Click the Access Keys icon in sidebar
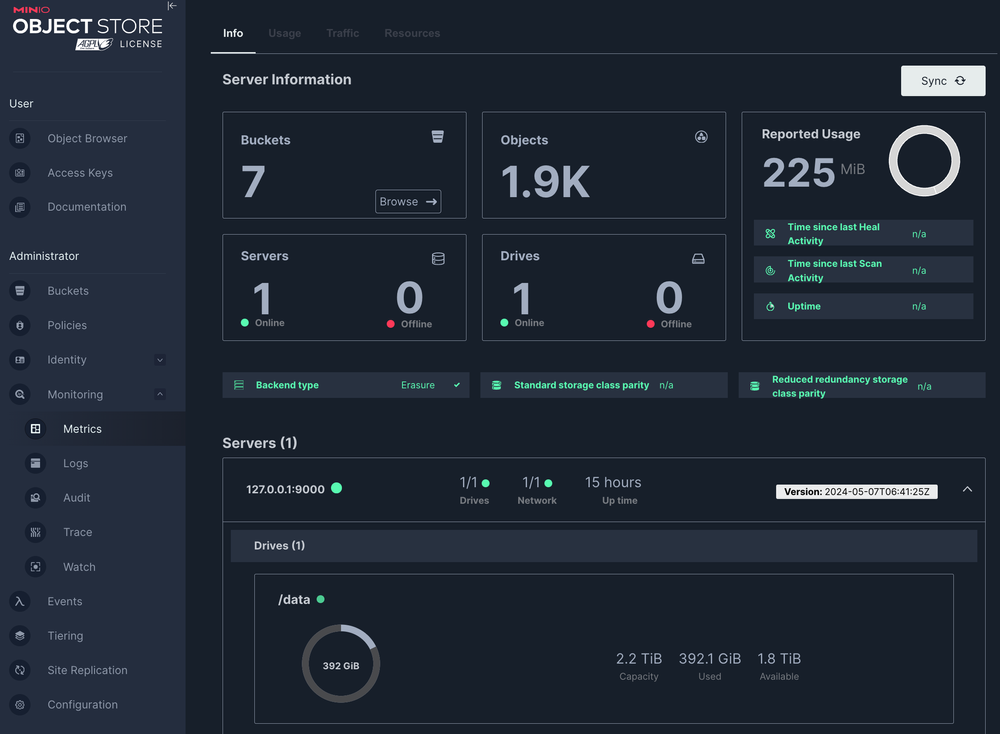 (19, 173)
